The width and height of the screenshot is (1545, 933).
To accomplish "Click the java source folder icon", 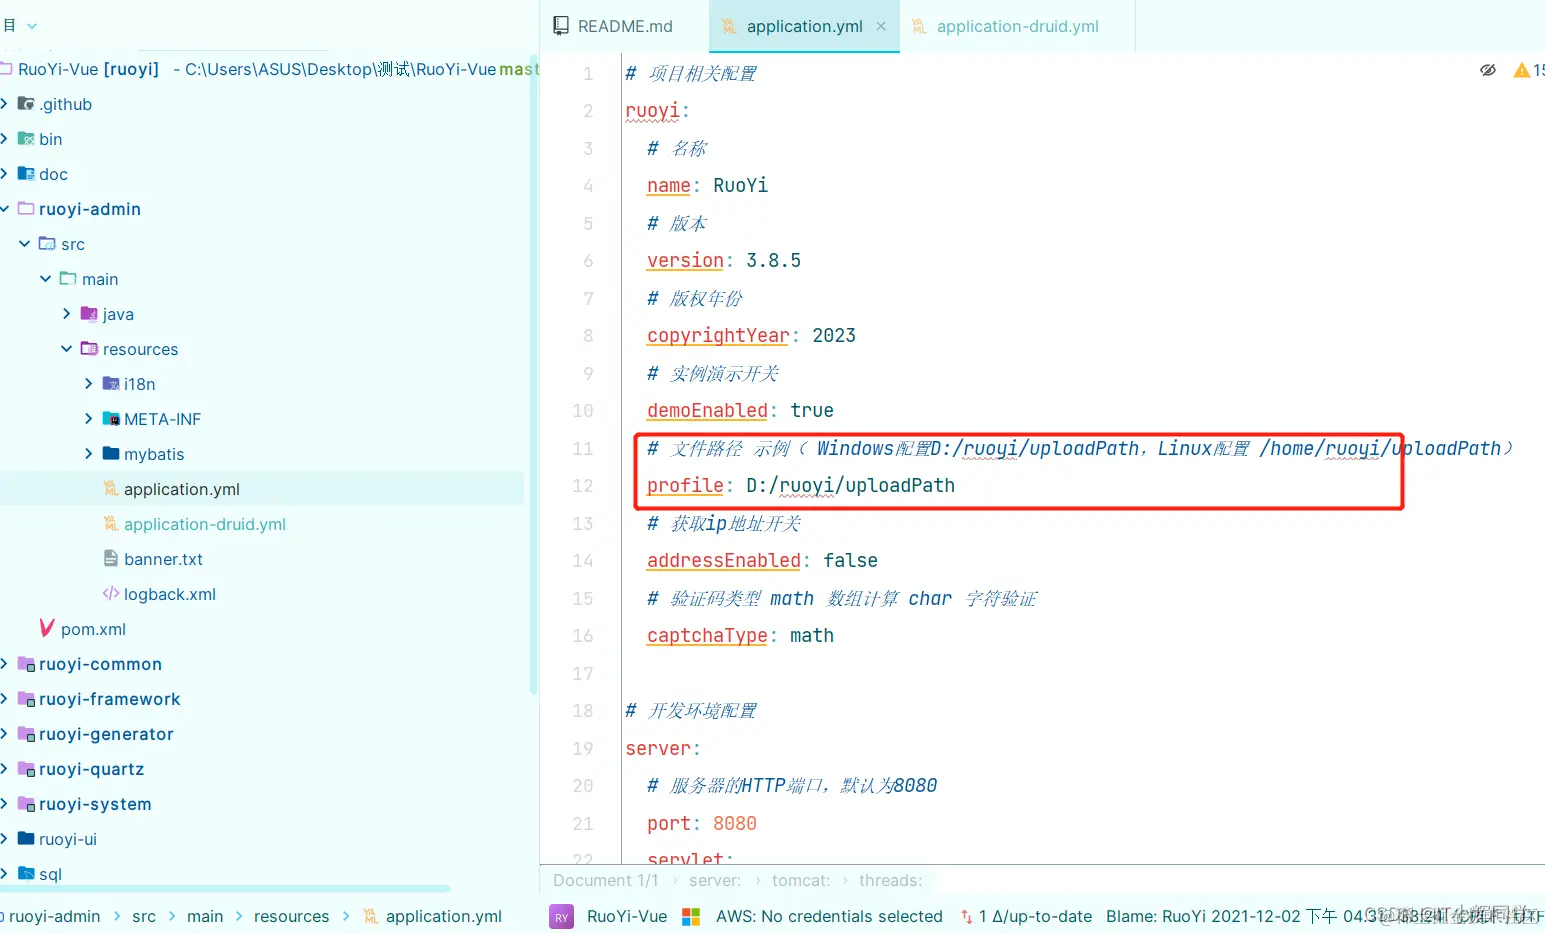I will [x=89, y=314].
